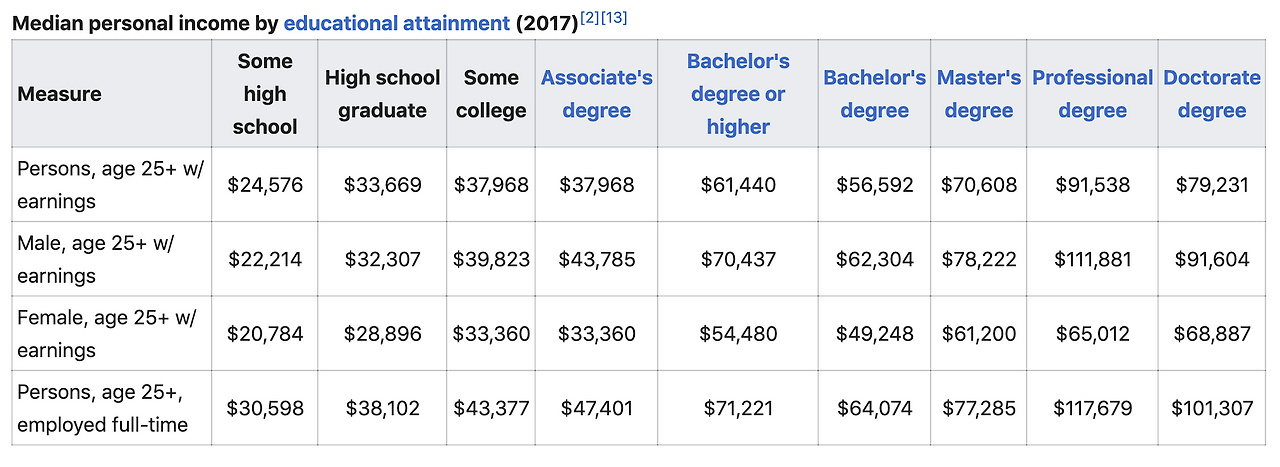
Task: Click the Some college column header
Action: click(x=491, y=94)
